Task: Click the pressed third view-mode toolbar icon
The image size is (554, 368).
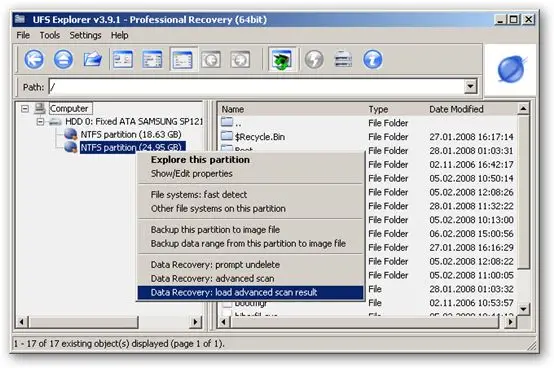Action: [182, 59]
